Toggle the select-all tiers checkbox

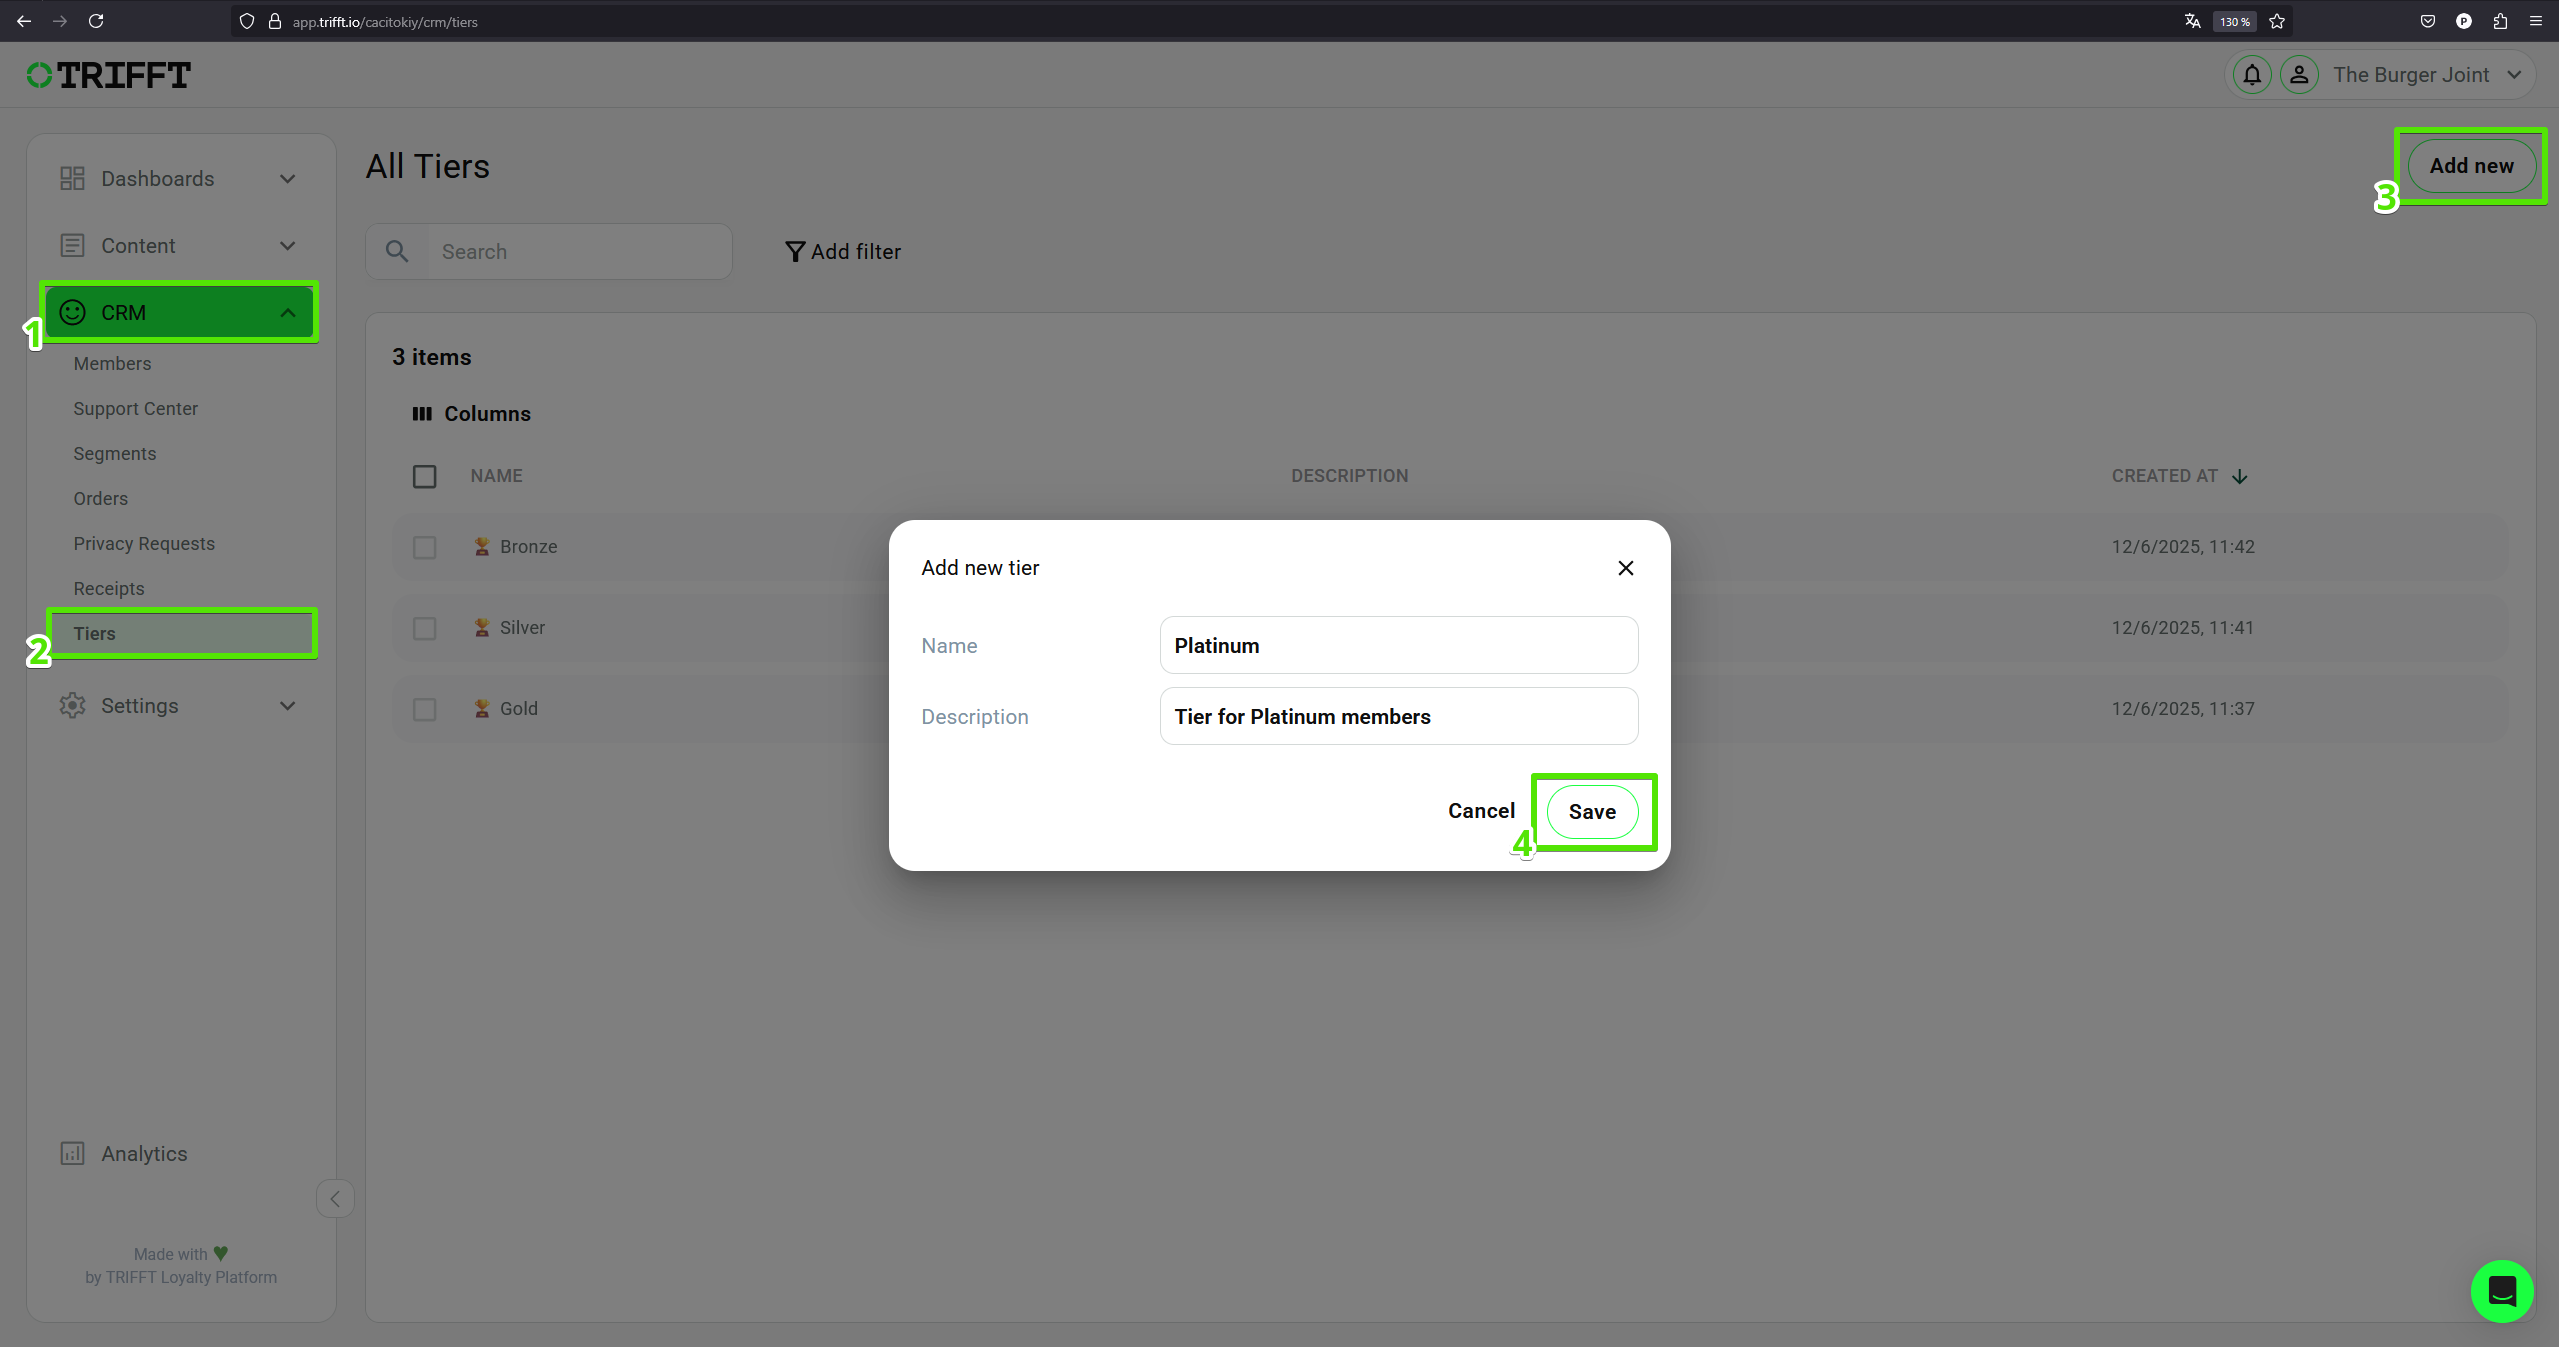[x=424, y=476]
